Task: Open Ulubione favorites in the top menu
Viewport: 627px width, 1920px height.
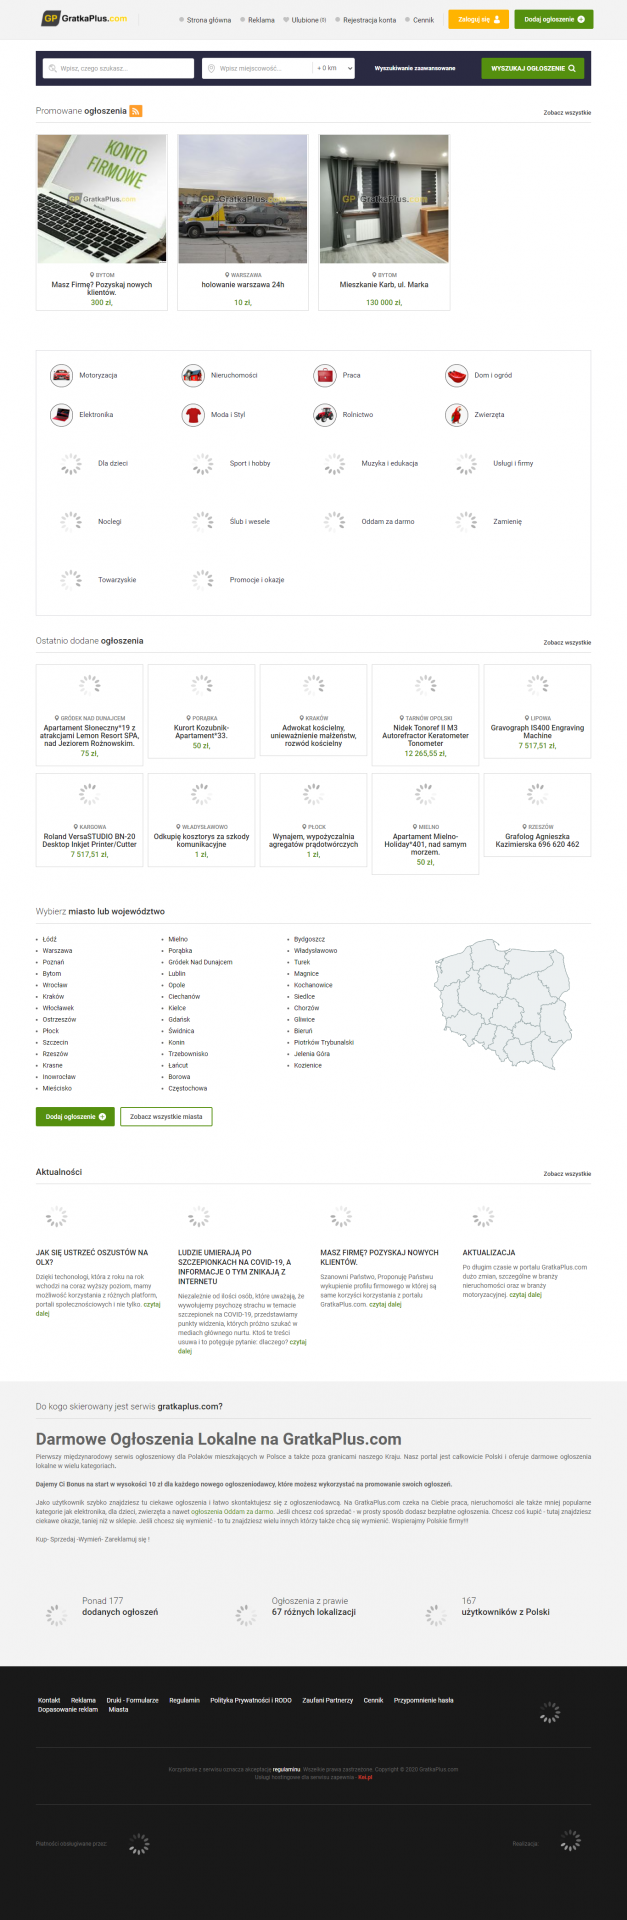Action: pos(305,20)
